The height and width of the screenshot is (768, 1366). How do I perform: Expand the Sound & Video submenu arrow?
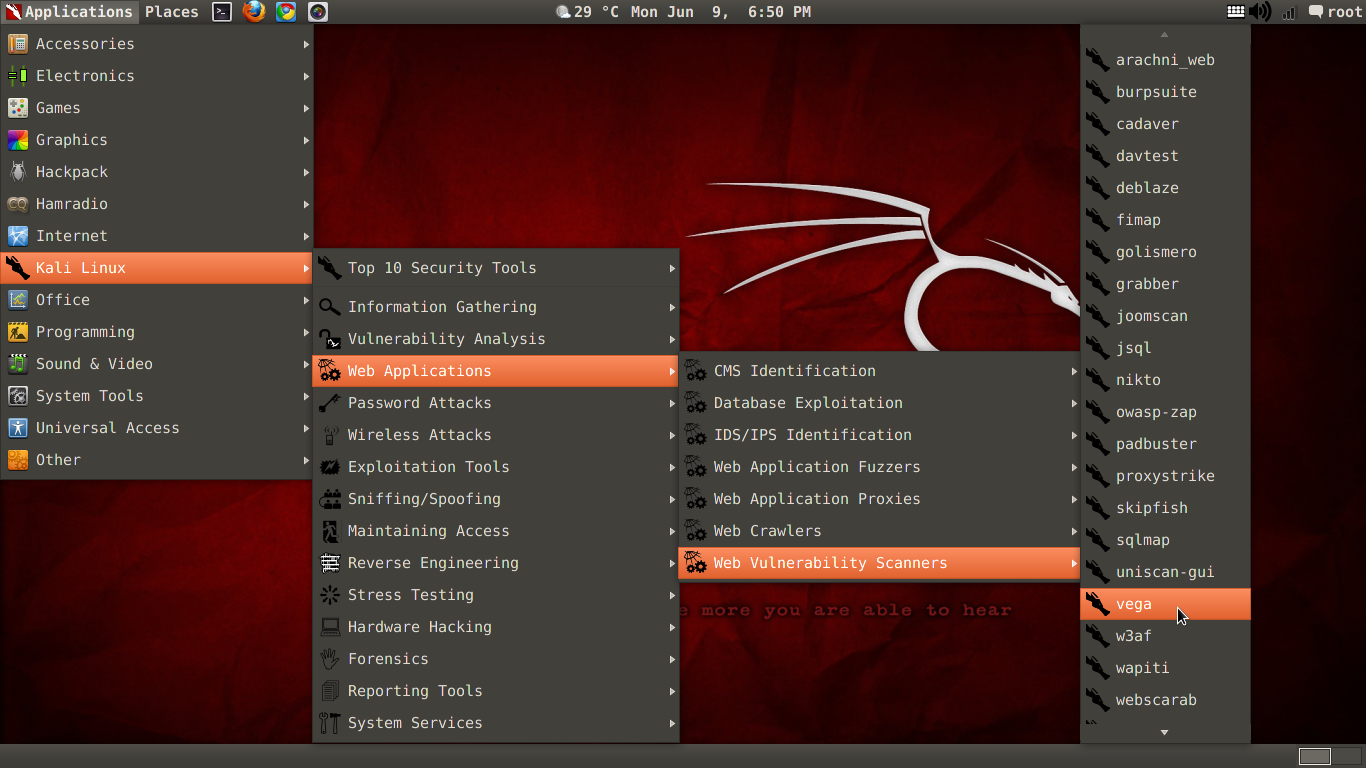click(306, 364)
